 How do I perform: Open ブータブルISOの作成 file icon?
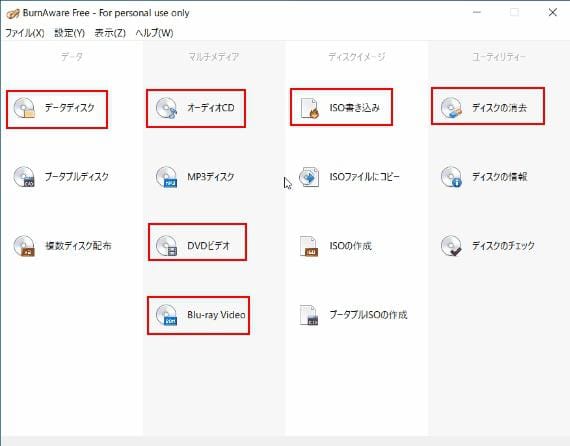coord(309,315)
